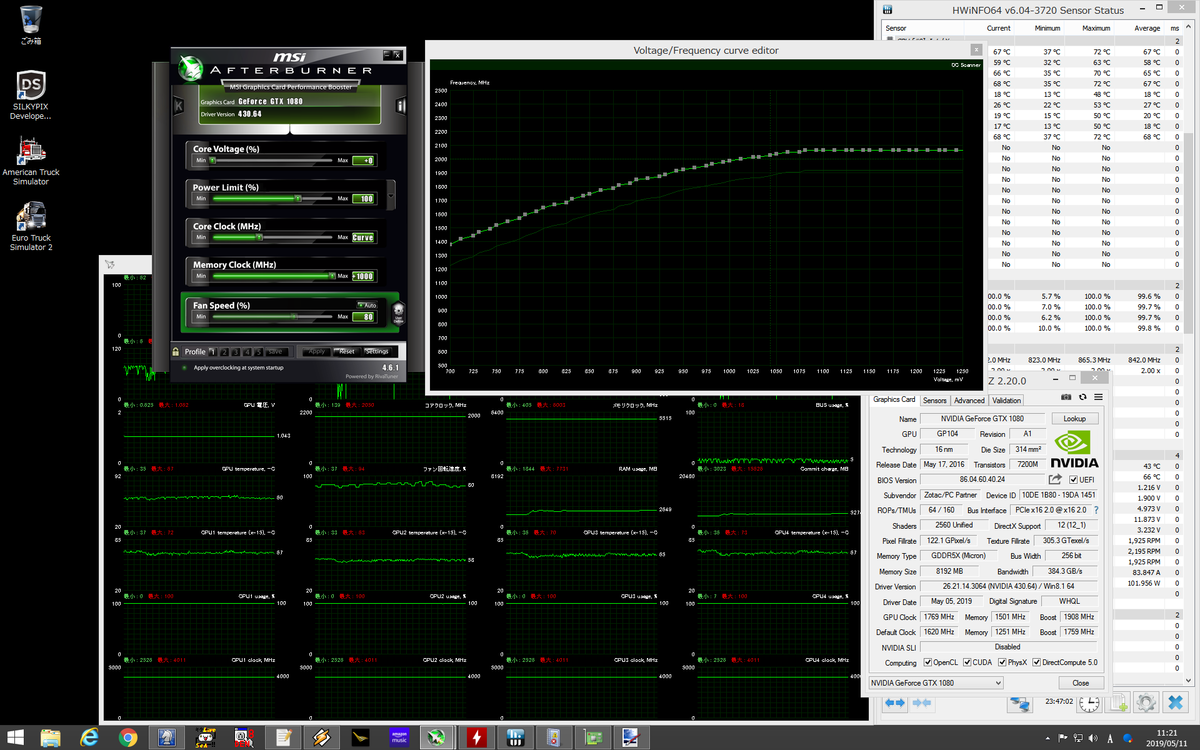Open Internet Explorer from the taskbar

coord(90,737)
